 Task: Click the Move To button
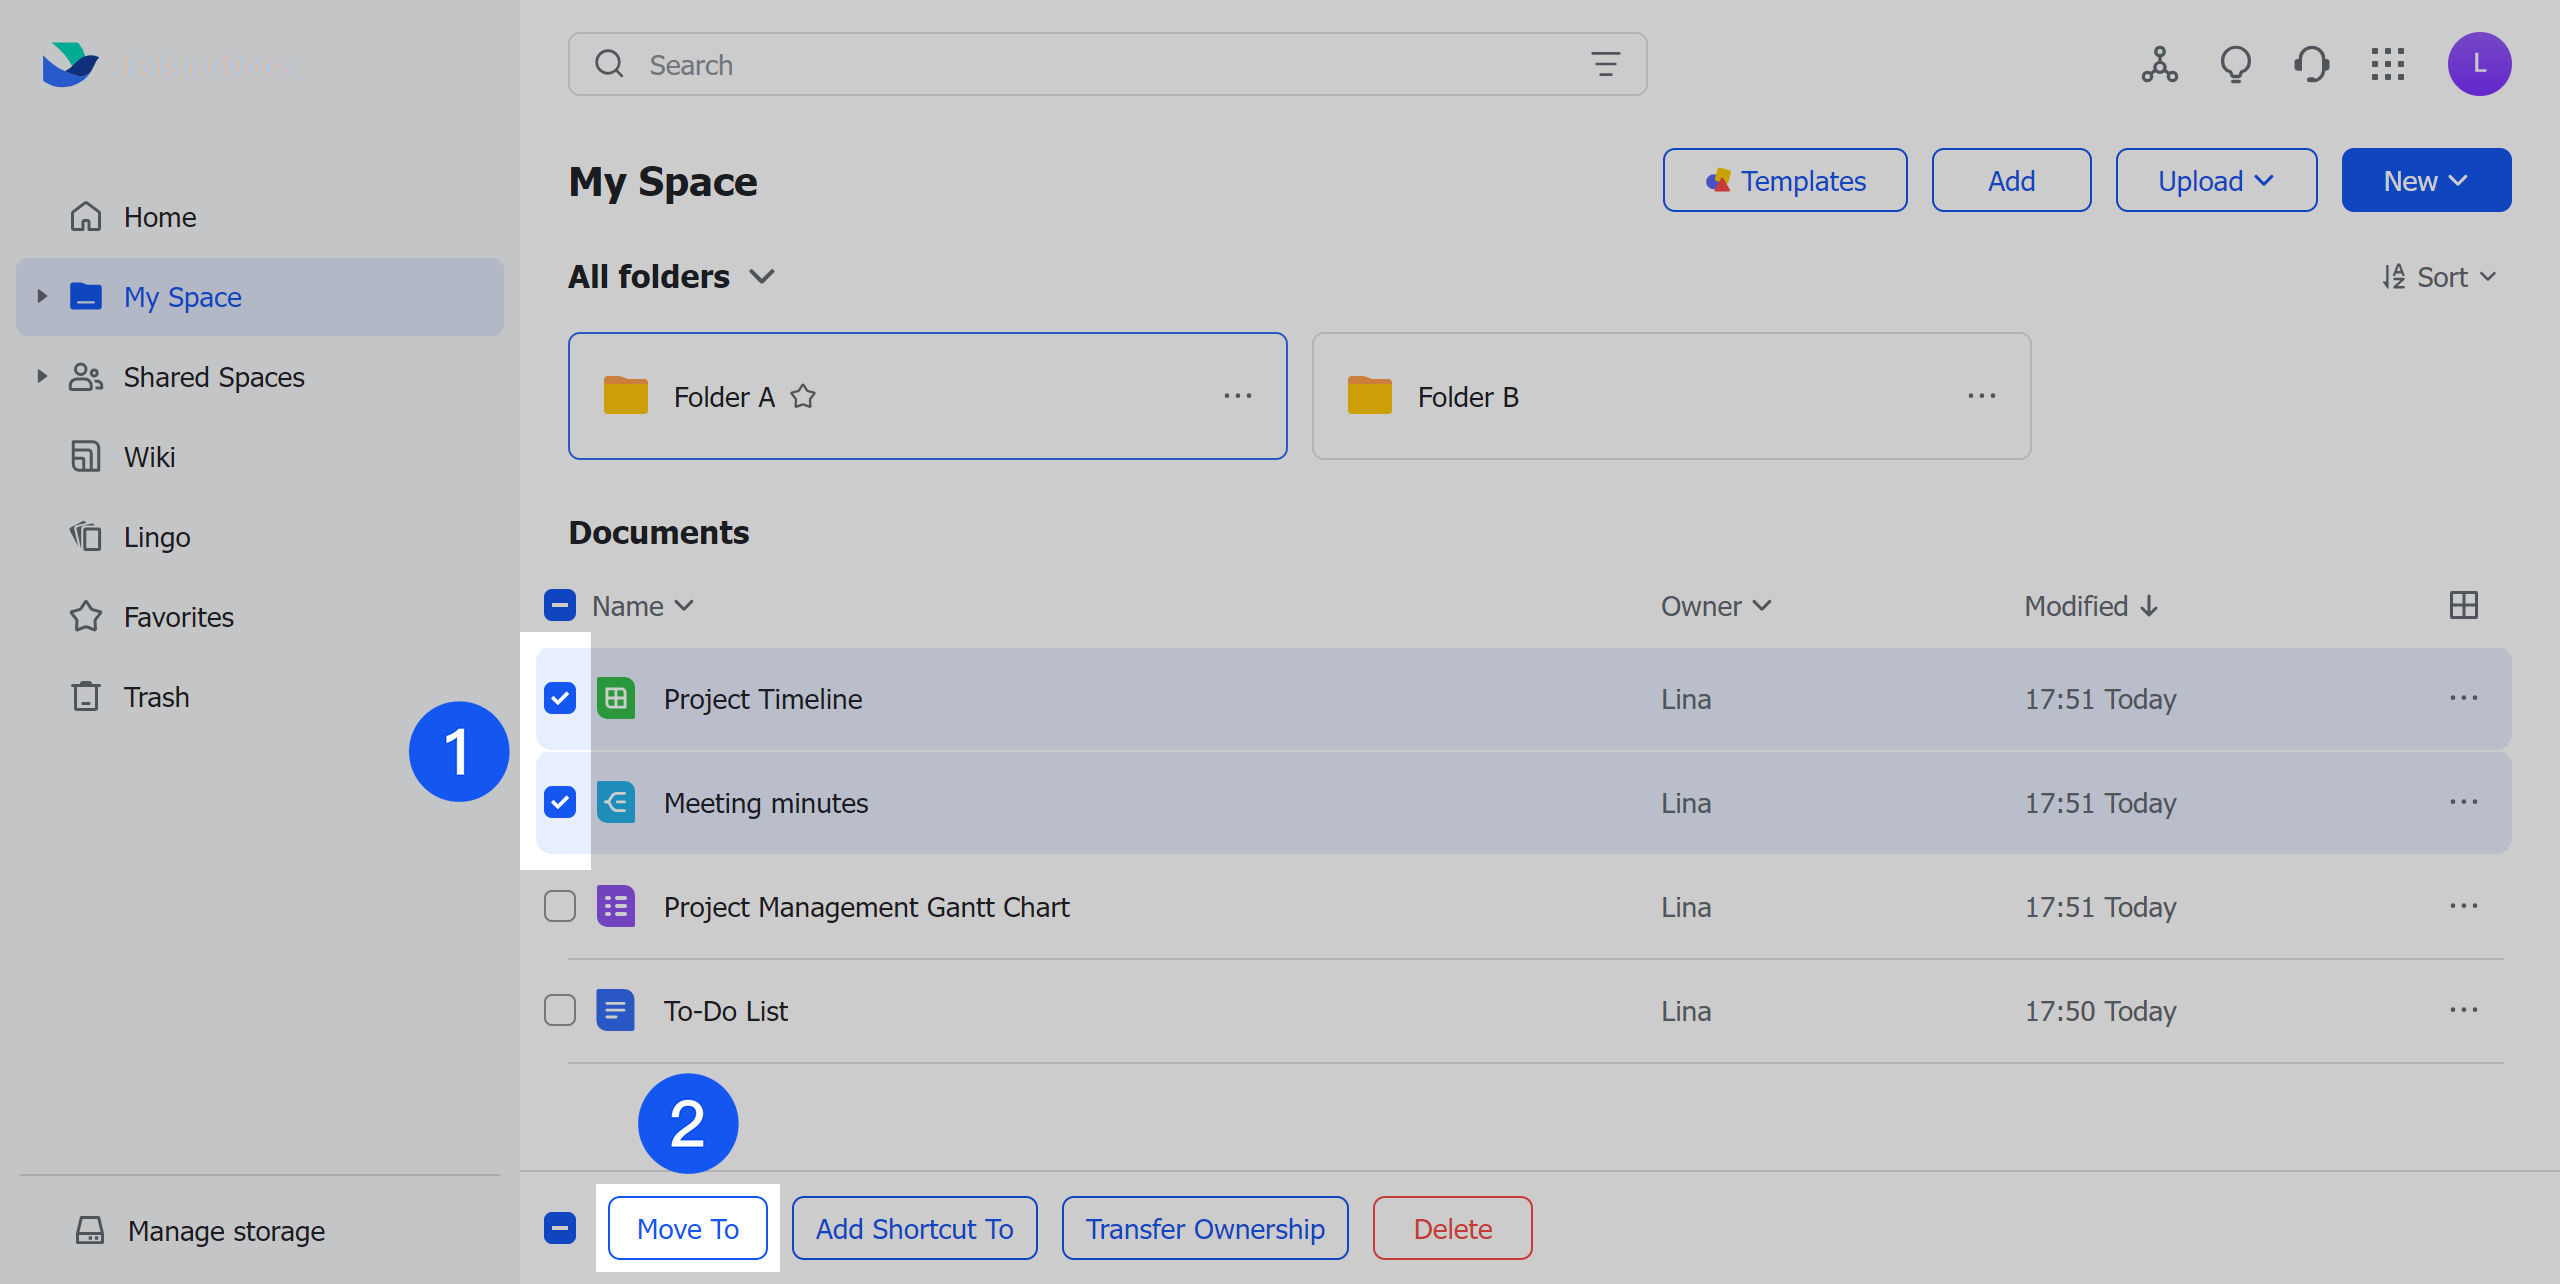pos(687,1228)
